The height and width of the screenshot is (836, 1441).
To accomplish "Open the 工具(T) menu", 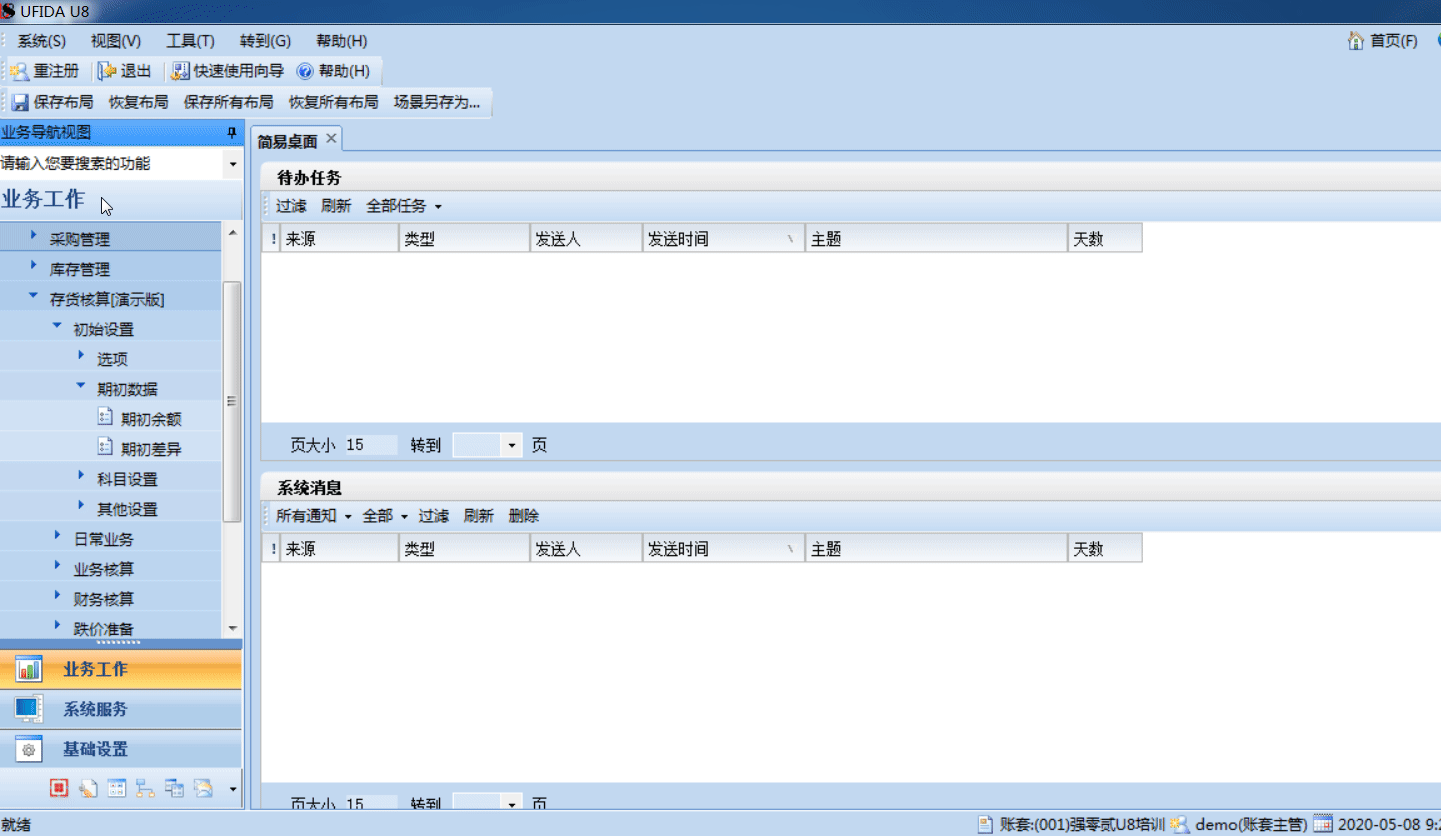I will coord(190,41).
